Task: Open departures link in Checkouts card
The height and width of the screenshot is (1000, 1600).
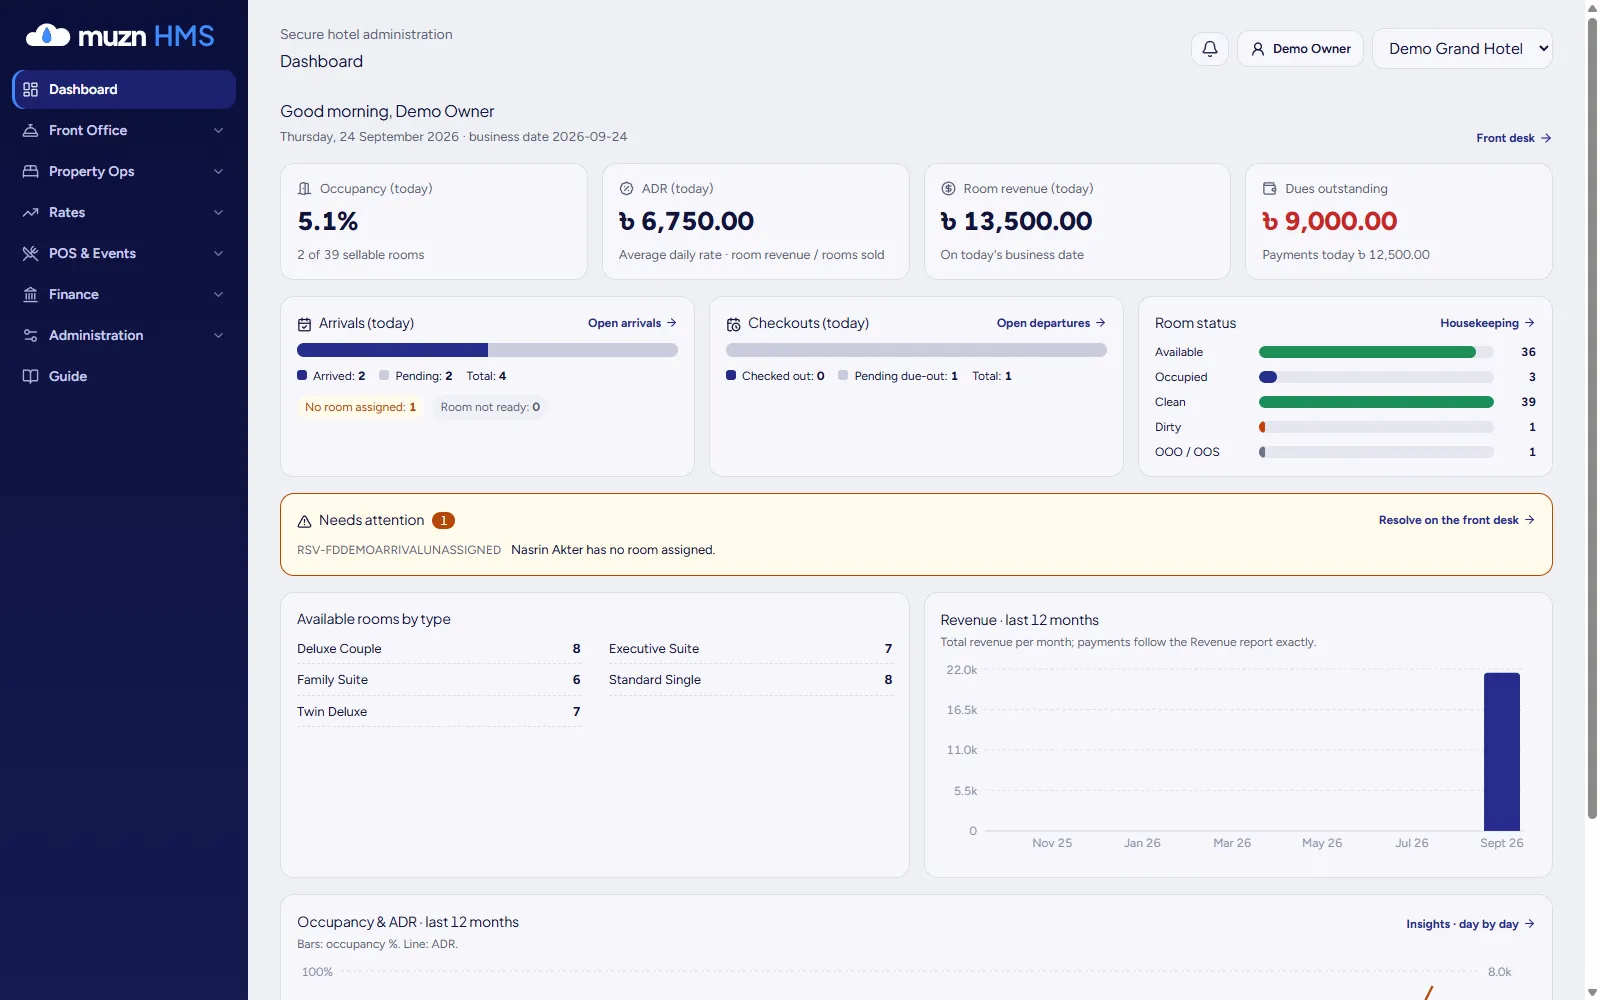Action: (x=1051, y=323)
